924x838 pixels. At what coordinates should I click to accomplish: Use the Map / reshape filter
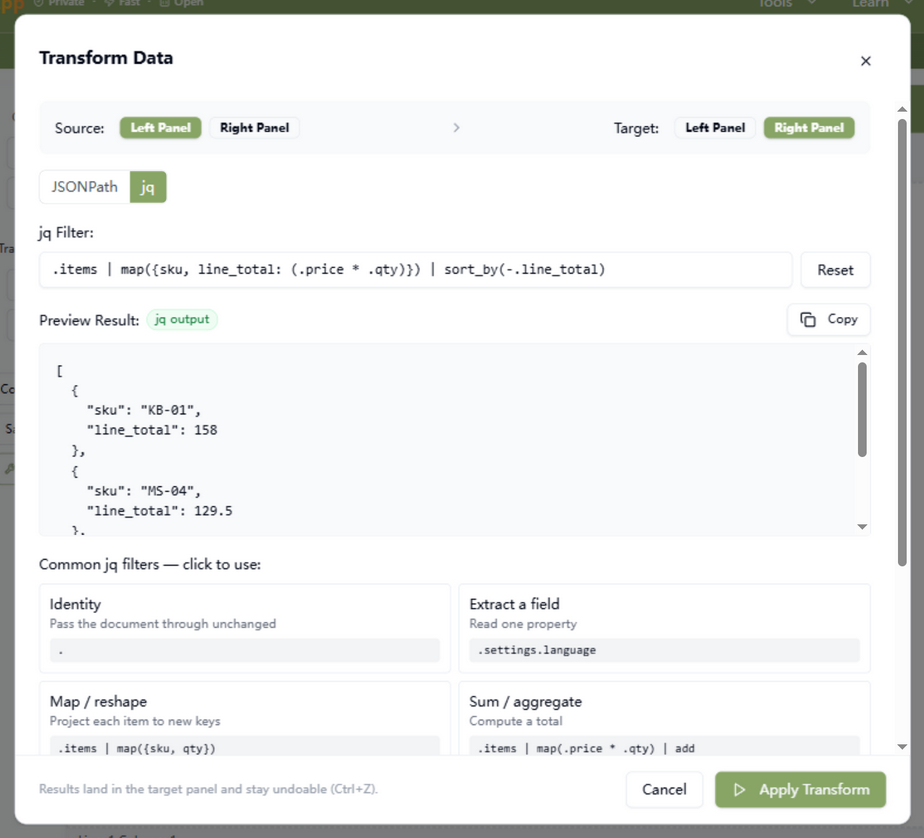coord(245,718)
